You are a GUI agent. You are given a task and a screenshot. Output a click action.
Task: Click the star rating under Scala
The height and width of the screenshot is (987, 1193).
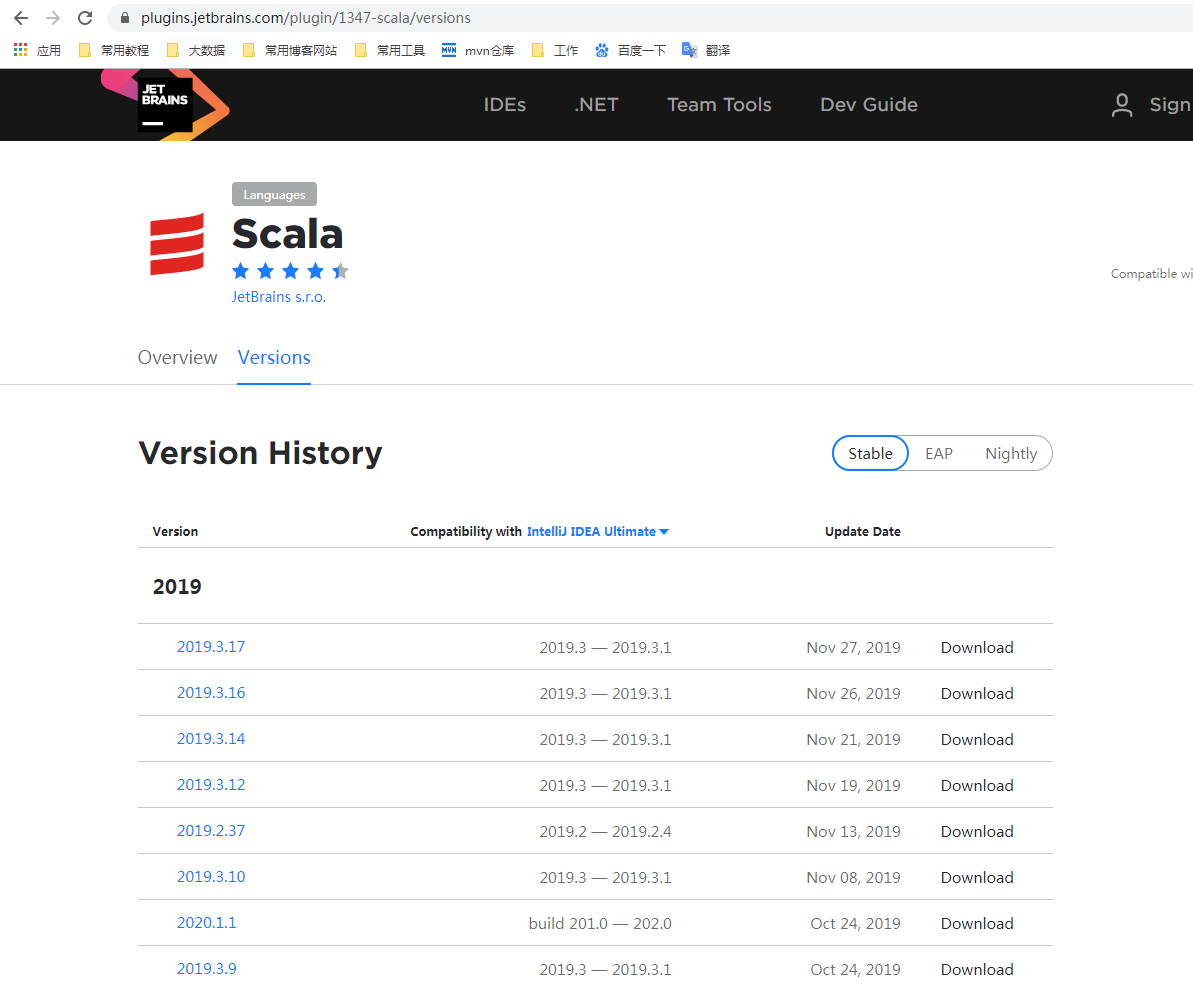pos(290,271)
